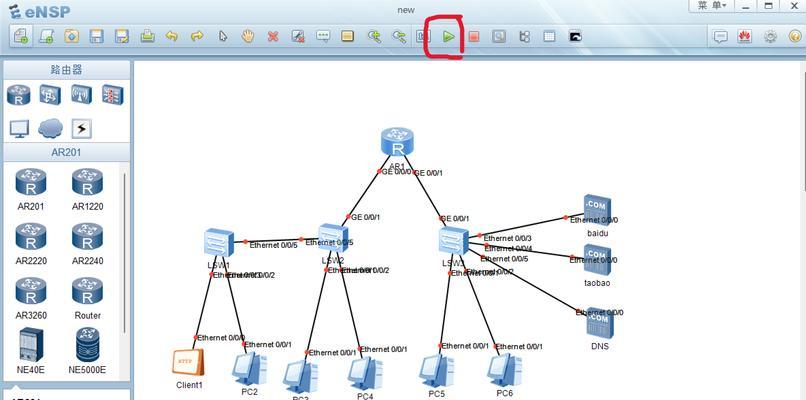Click the data capture magnifier icon
The width and height of the screenshot is (806, 400).
click(499, 37)
